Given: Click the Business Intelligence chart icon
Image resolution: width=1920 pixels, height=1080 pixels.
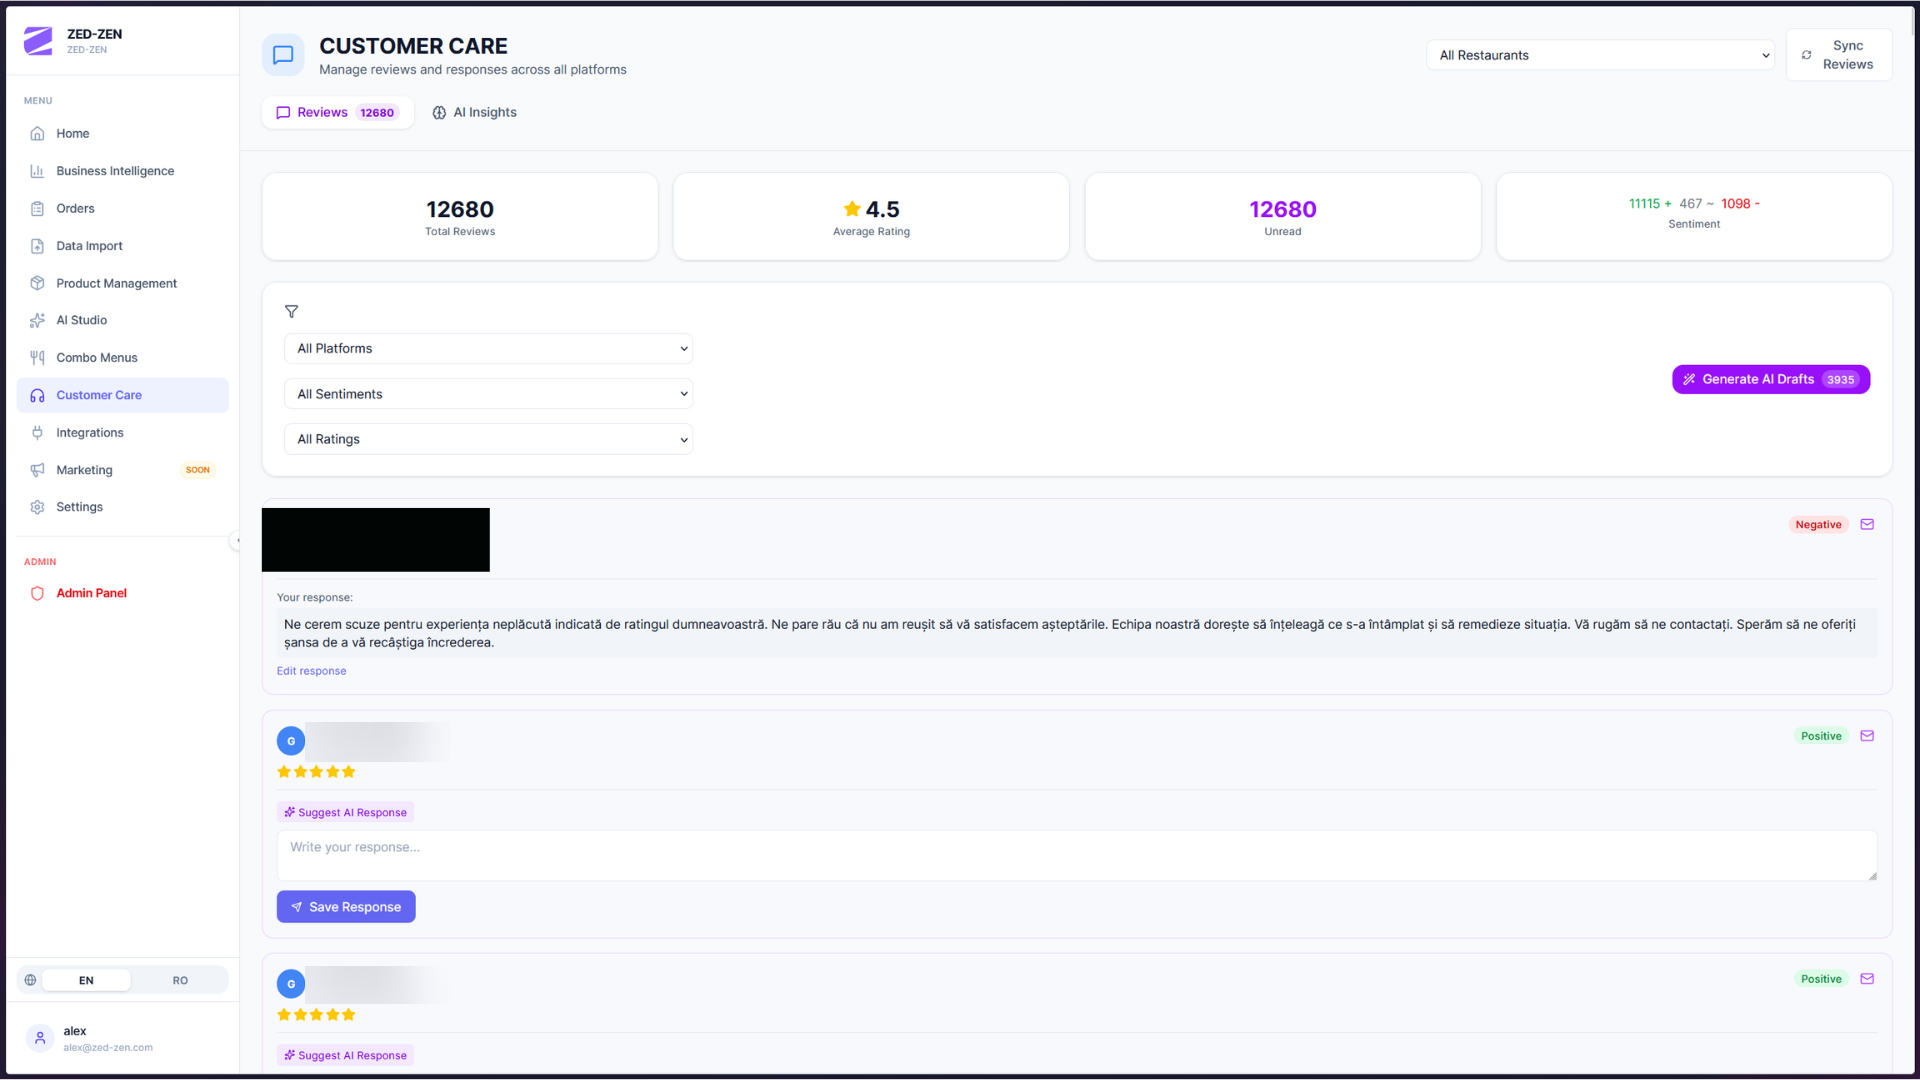Looking at the screenshot, I should click(37, 171).
